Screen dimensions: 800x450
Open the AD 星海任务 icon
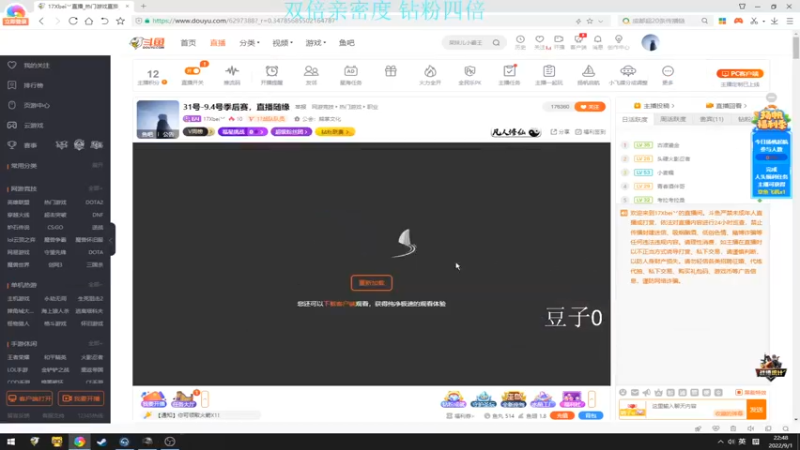(351, 71)
